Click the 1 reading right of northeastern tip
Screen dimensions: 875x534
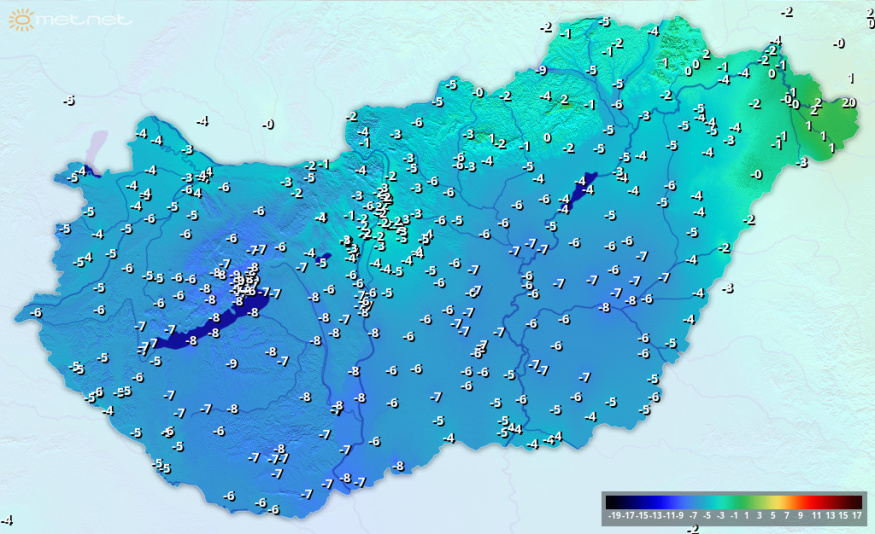851,78
